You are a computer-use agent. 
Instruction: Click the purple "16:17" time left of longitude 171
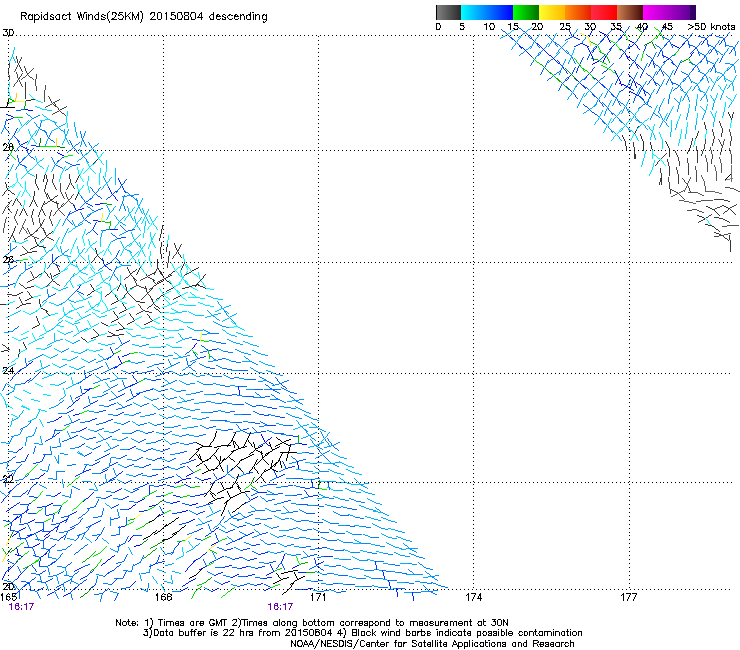[280, 607]
